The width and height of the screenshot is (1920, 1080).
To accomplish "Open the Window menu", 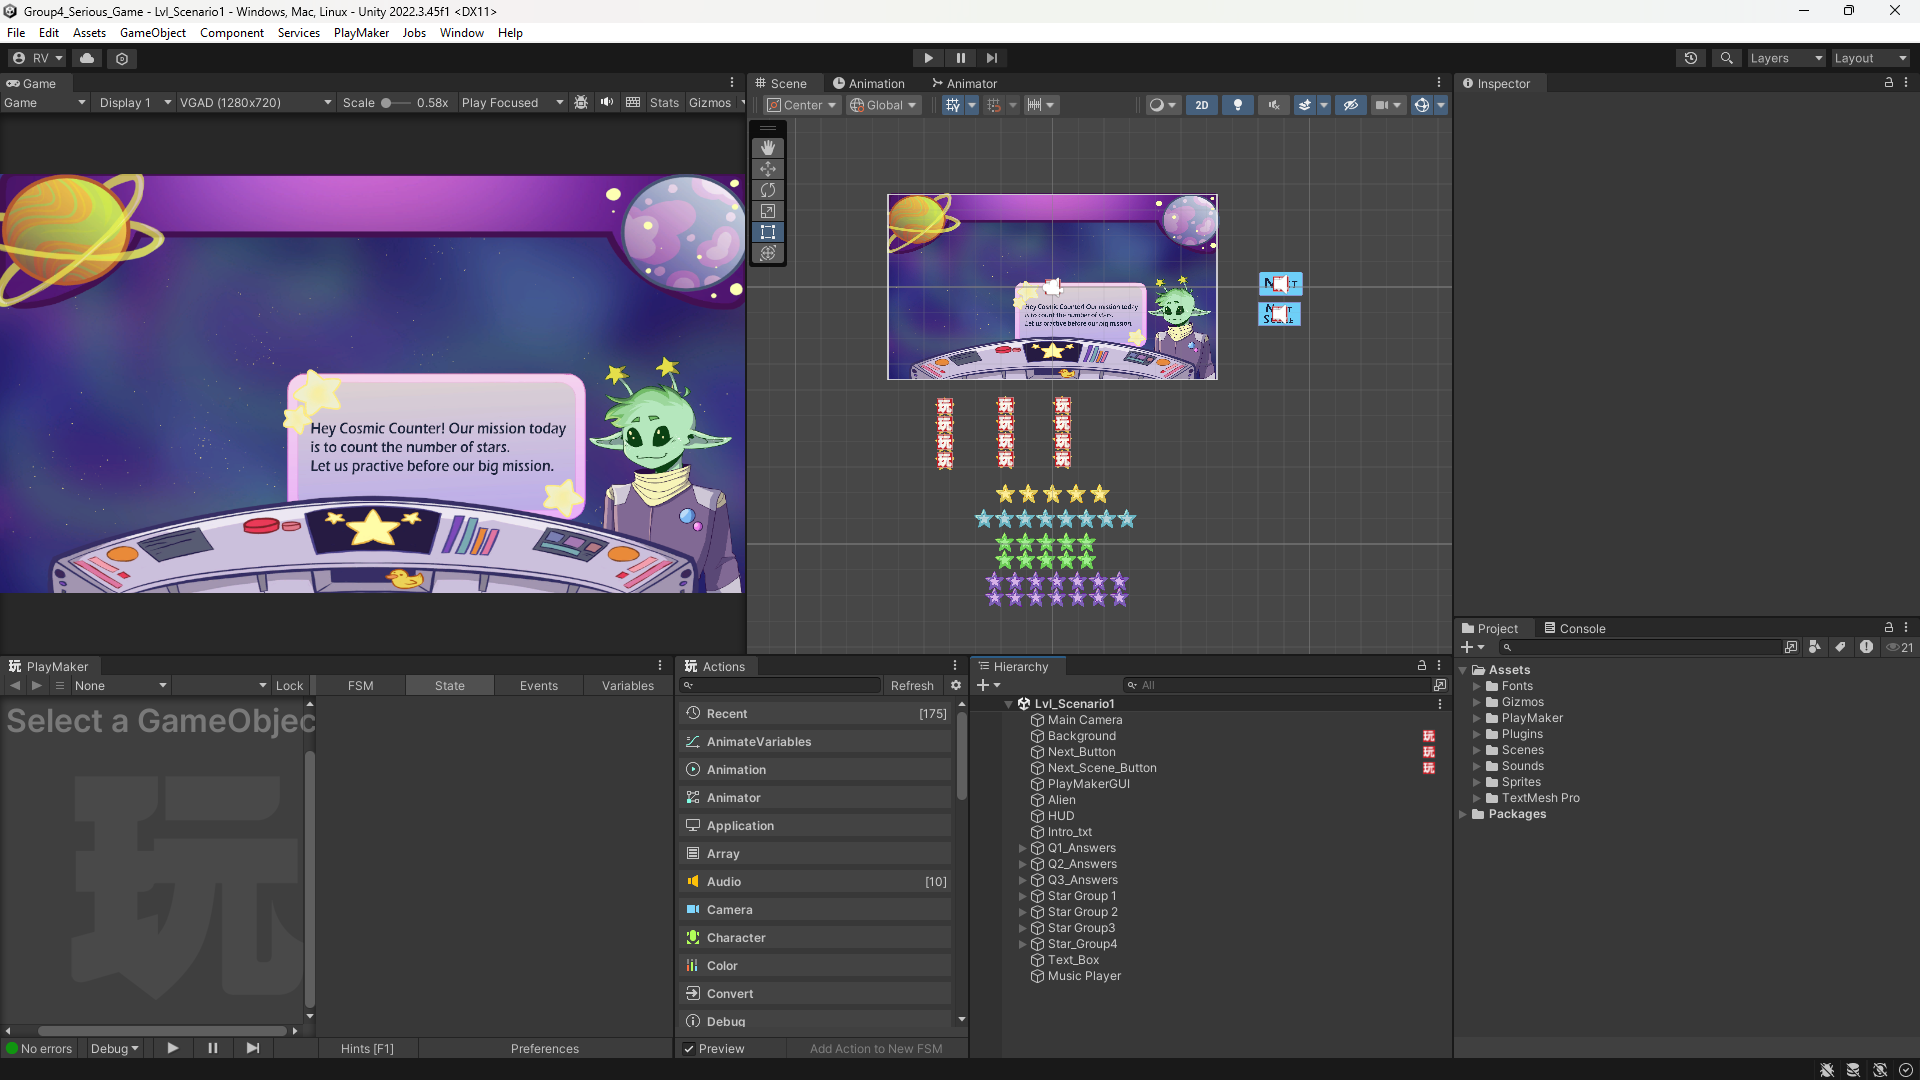I will [462, 33].
